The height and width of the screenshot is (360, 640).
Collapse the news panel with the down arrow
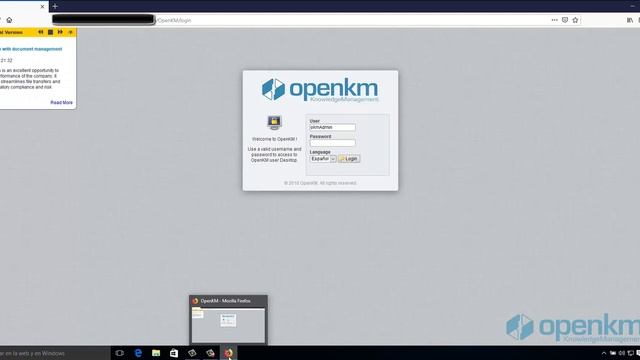pyautogui.click(x=70, y=32)
